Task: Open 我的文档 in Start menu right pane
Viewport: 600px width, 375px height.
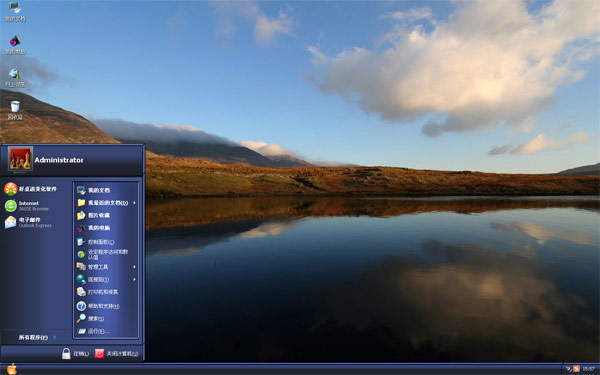Action: (x=93, y=190)
